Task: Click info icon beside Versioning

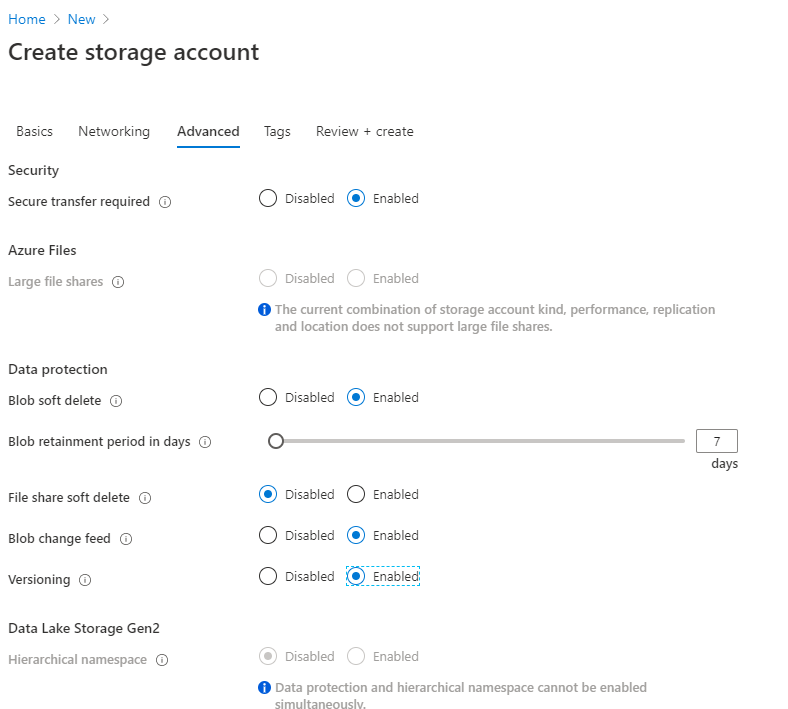Action: click(x=85, y=580)
